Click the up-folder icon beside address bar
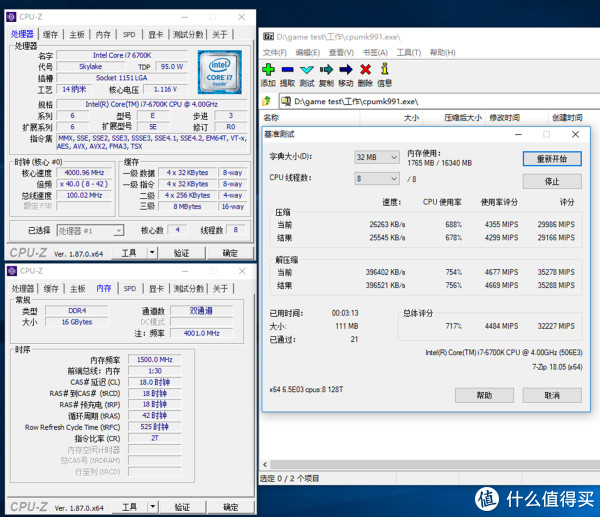This screenshot has height=517, width=600. [x=267, y=101]
